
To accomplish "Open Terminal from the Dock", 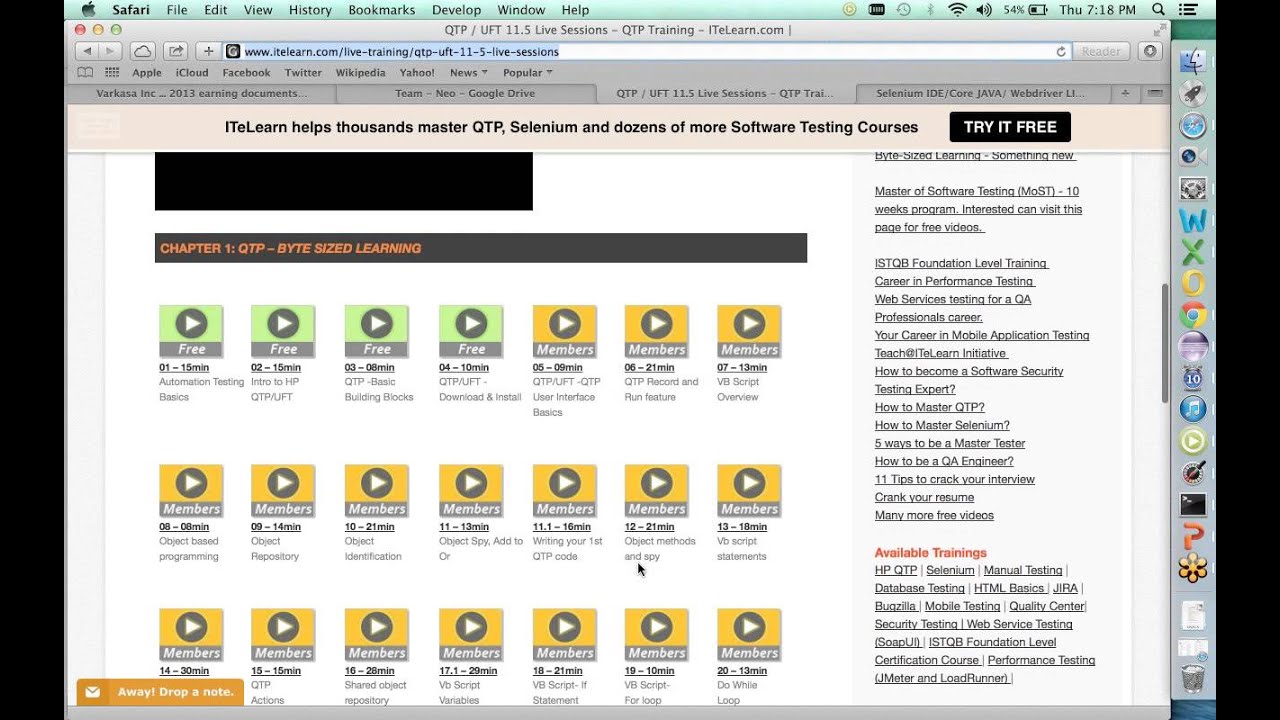I will click(x=1193, y=505).
